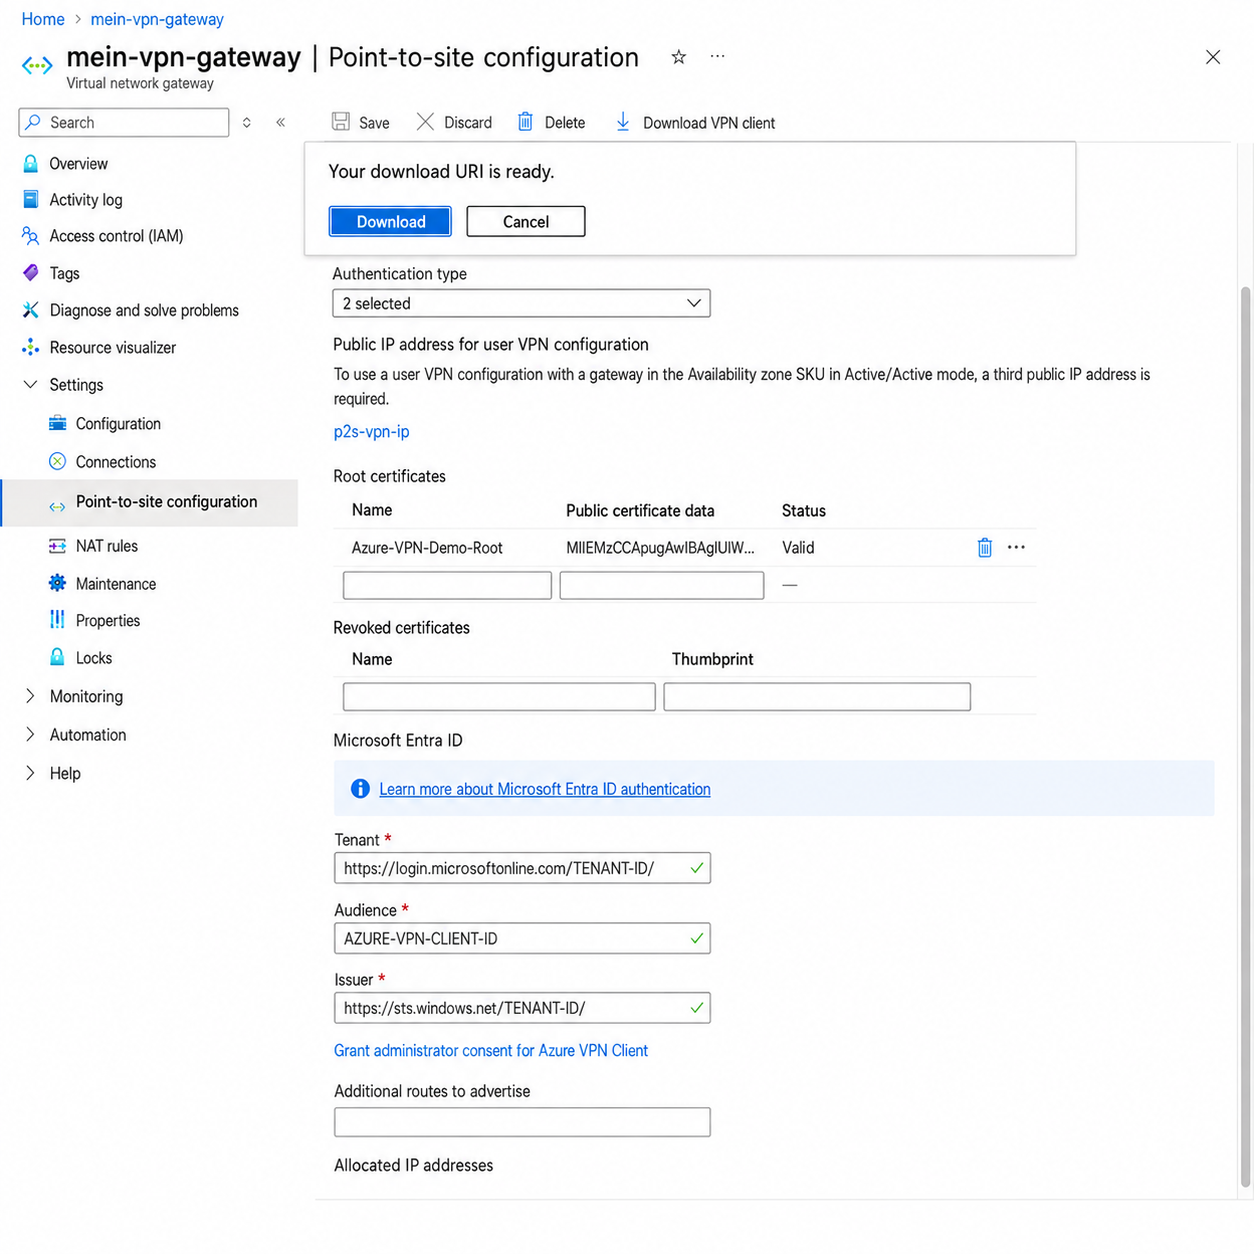
Task: Collapse the Settings section
Action: [x=30, y=385]
